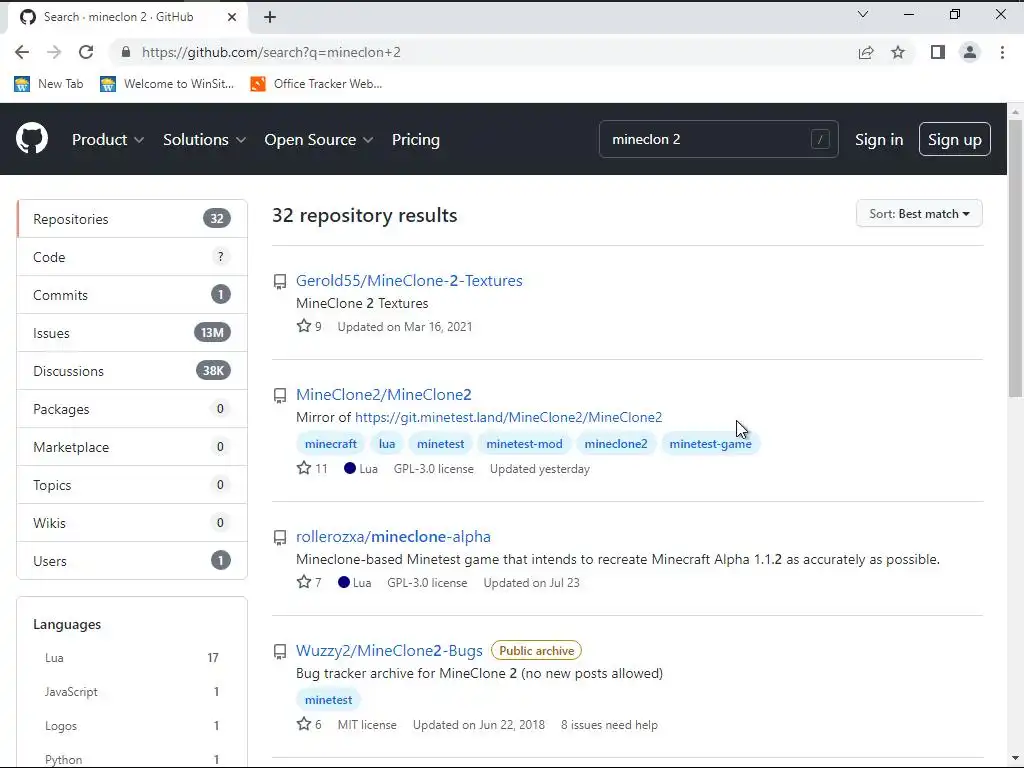
Task: Open the browser profile icon
Action: 970,52
